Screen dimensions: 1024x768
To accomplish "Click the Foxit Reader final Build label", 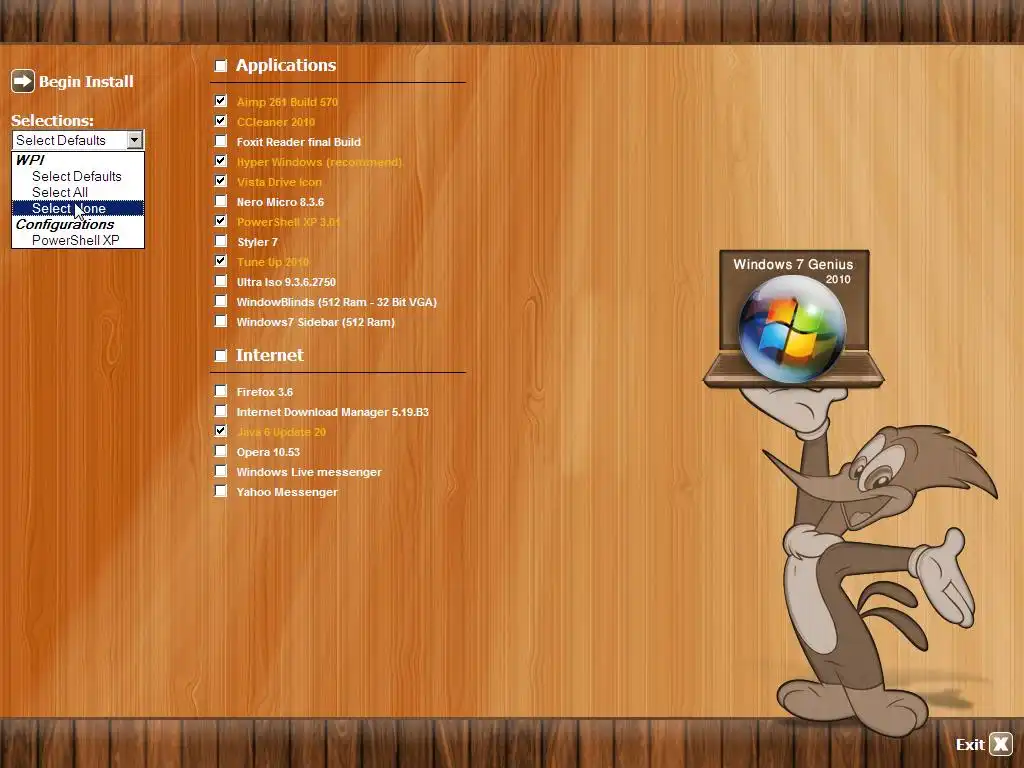I will pyautogui.click(x=298, y=142).
